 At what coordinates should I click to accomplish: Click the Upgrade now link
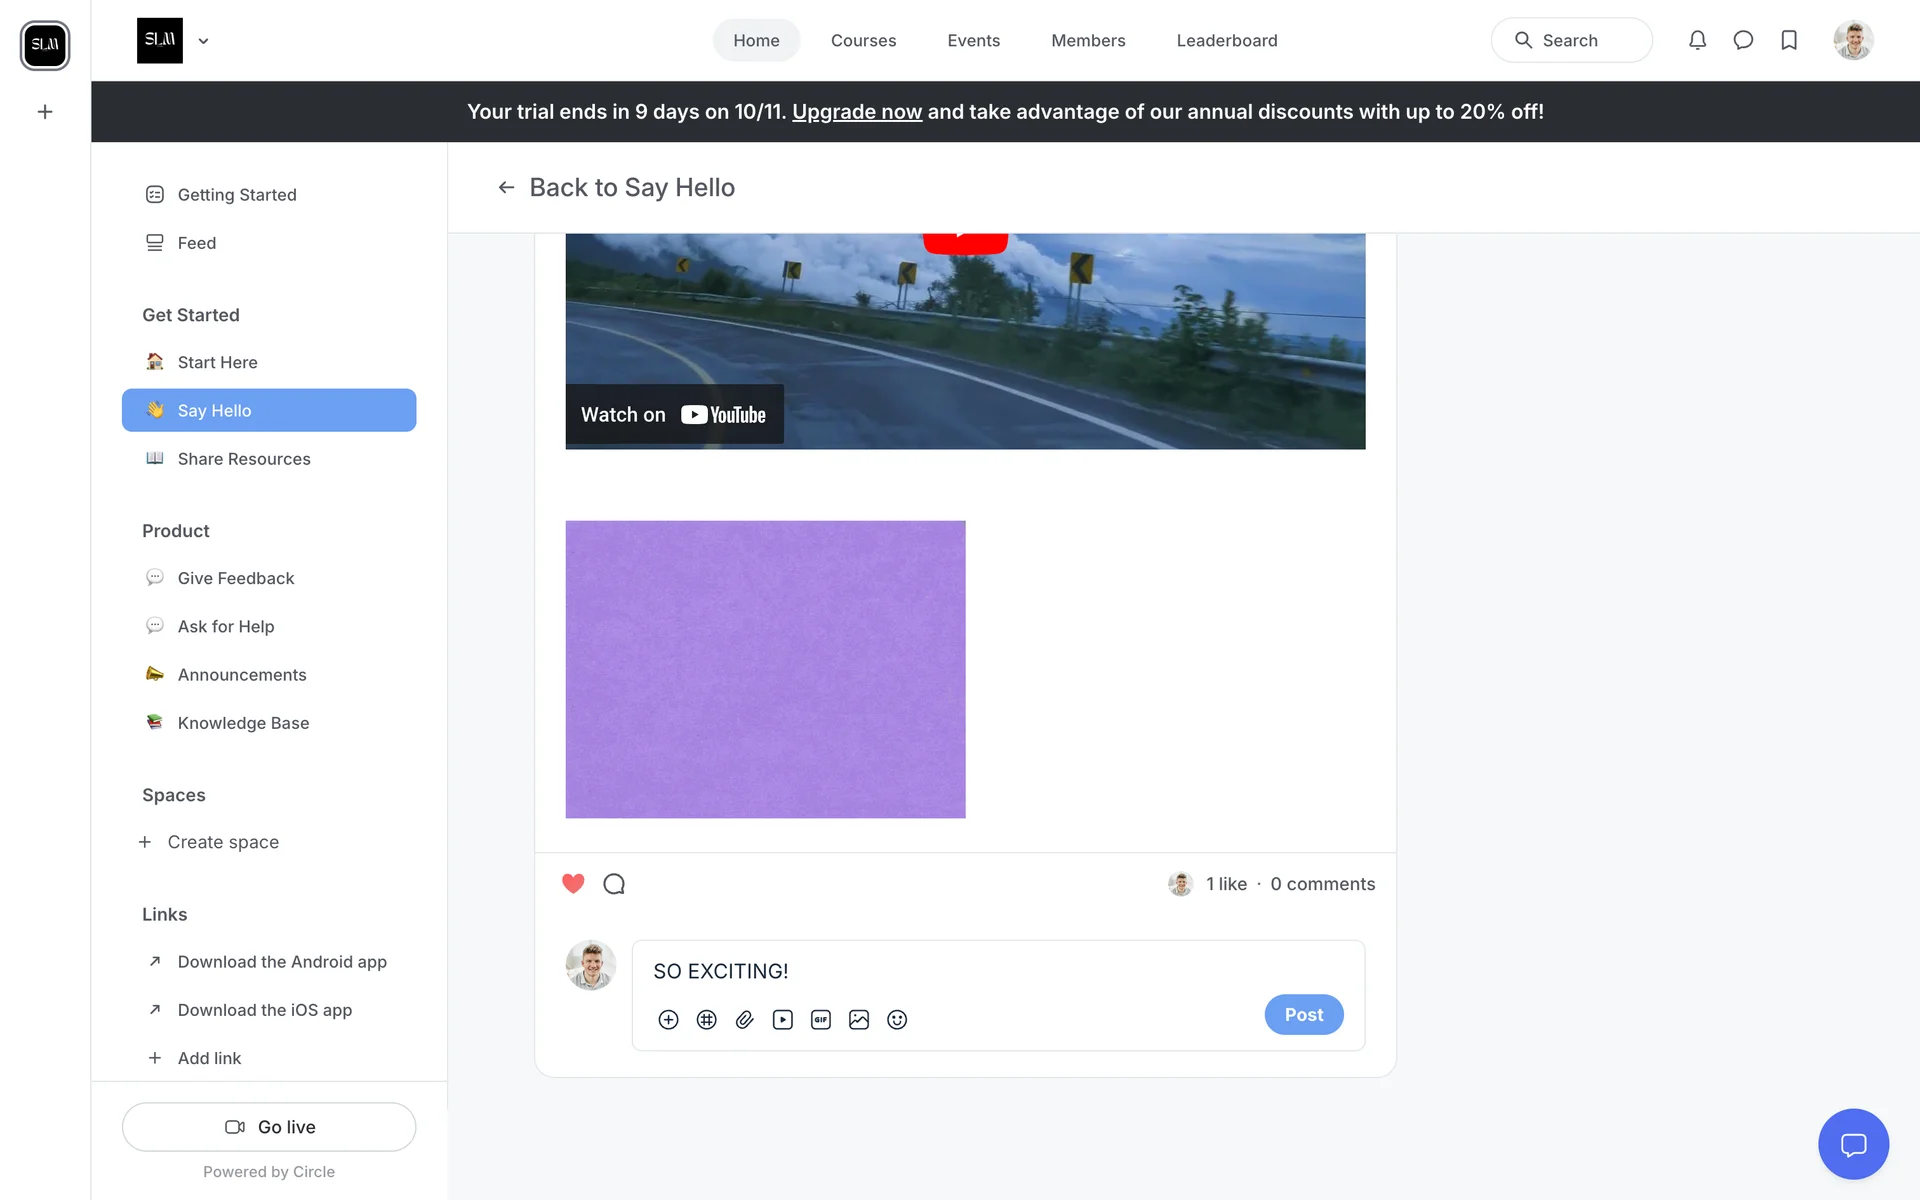(x=856, y=112)
